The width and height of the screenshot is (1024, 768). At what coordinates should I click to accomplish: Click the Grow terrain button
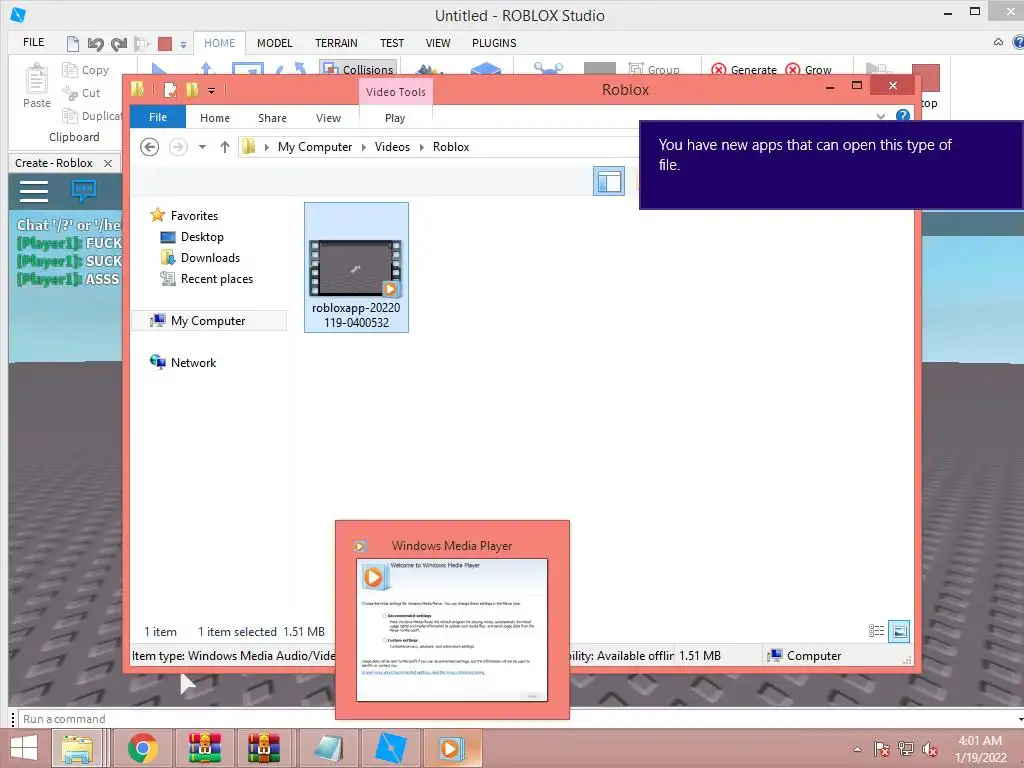(x=808, y=69)
